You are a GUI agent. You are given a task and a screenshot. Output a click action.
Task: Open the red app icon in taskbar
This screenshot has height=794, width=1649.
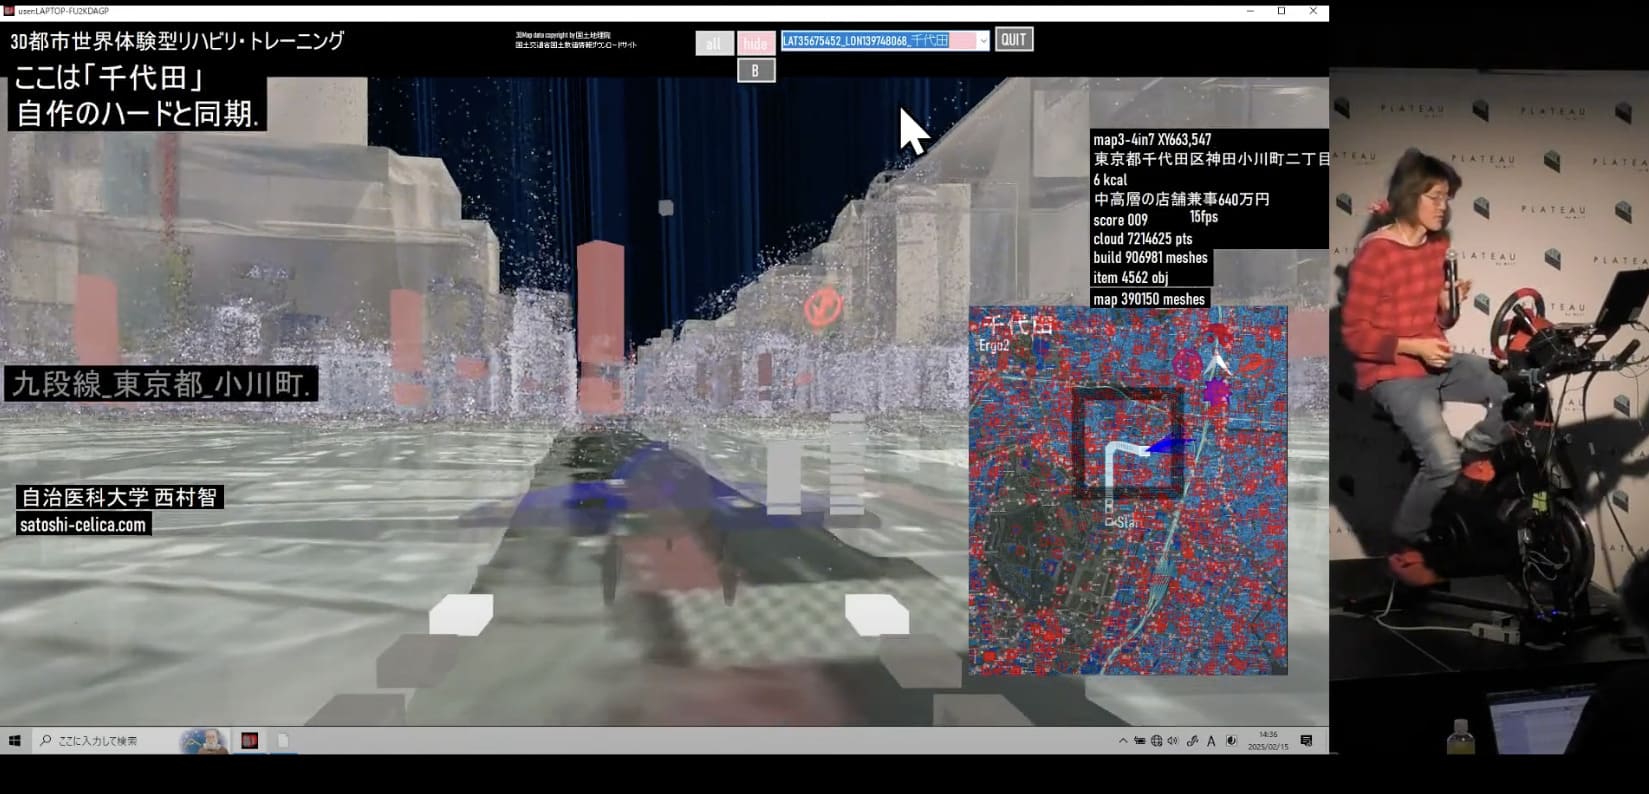pos(250,741)
